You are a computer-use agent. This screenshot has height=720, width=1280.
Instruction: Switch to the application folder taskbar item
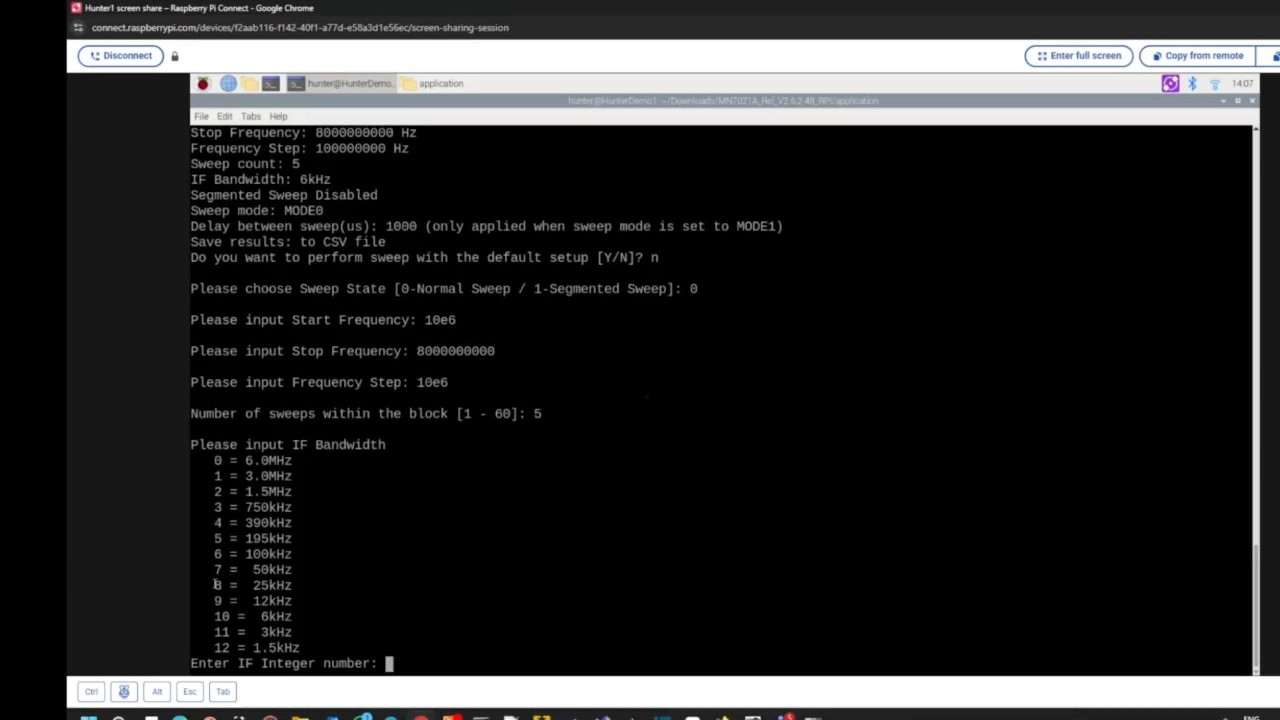click(x=434, y=84)
